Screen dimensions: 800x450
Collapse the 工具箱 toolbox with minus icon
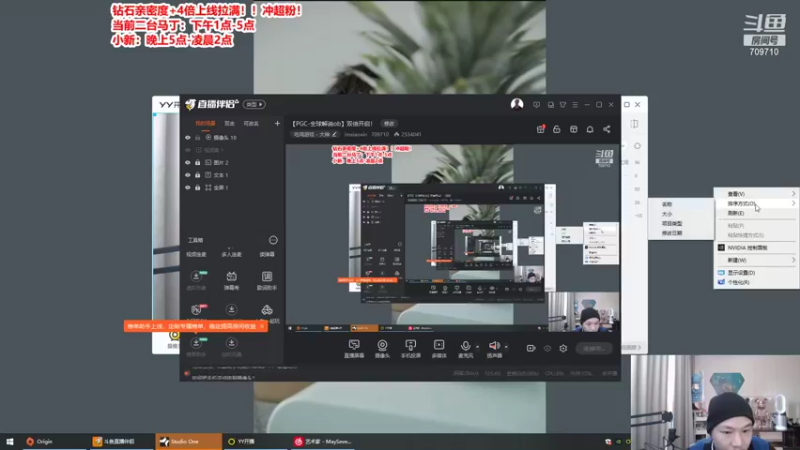[273, 240]
